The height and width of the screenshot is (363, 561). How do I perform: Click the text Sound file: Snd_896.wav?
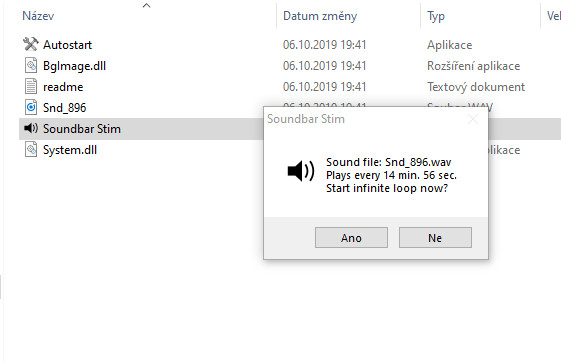[x=389, y=162]
